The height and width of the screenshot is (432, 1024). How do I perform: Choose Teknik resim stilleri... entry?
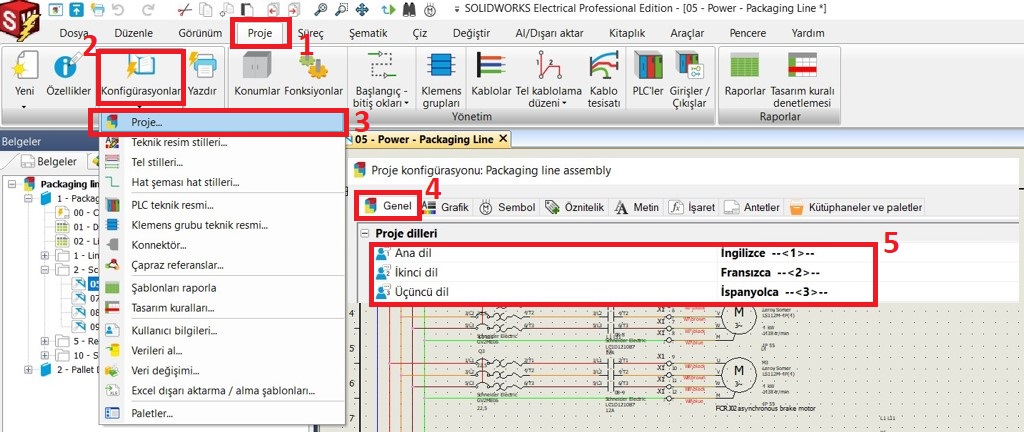click(x=222, y=142)
